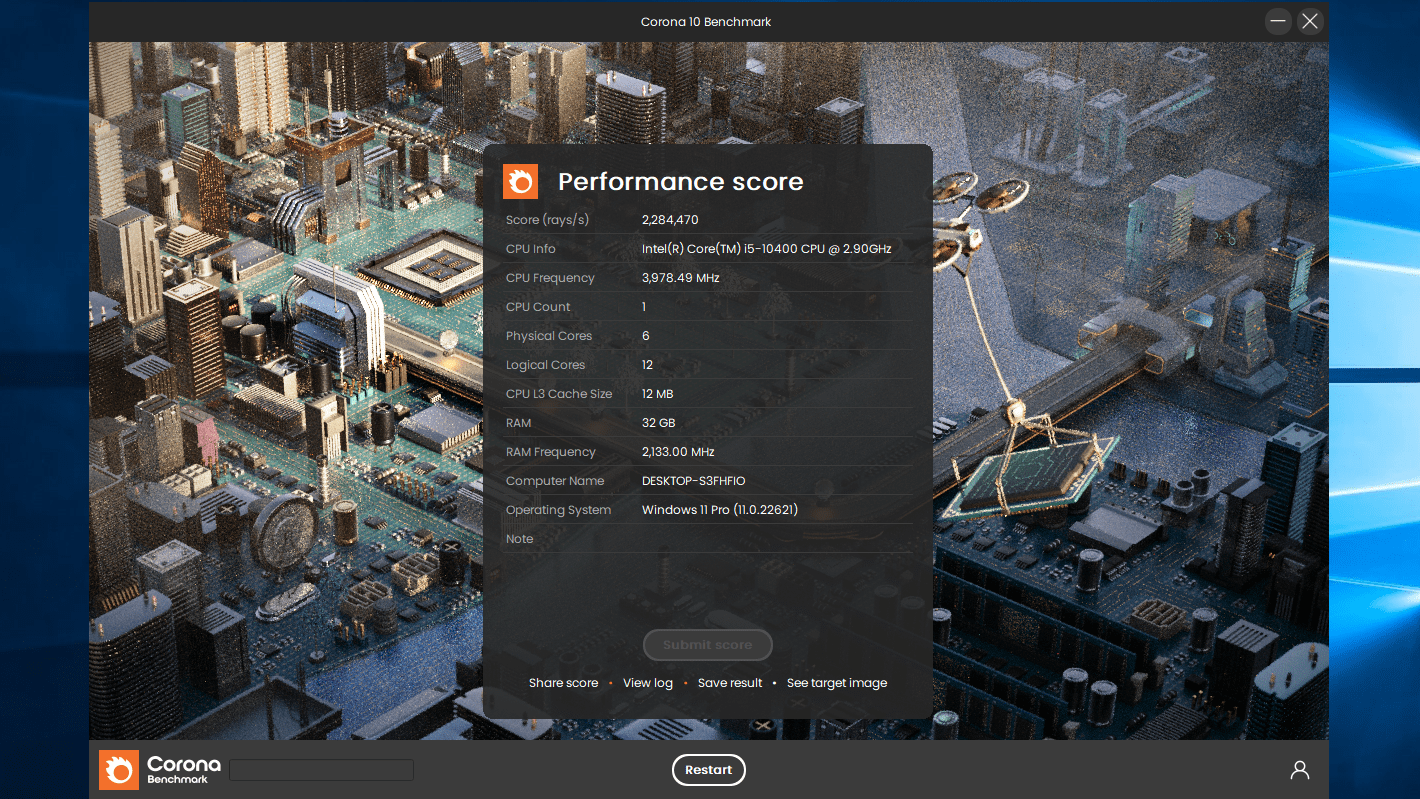Click the empty field in the bottom bar
This screenshot has height=799, width=1420.
pyautogui.click(x=322, y=770)
